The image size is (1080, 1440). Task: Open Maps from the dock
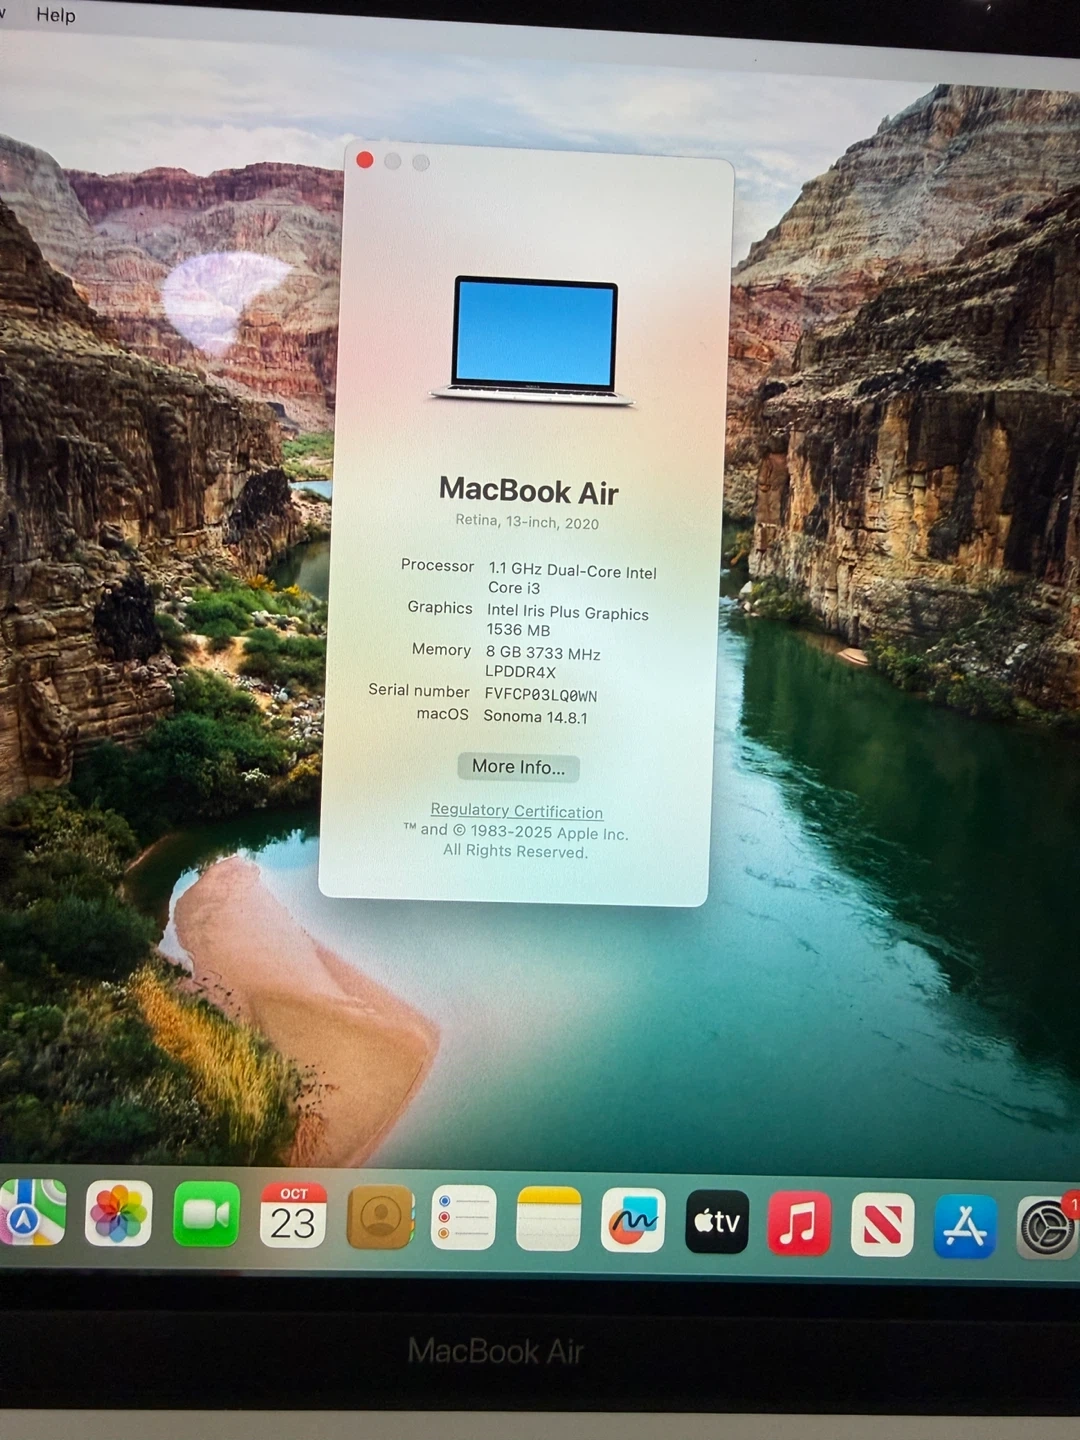coord(32,1213)
